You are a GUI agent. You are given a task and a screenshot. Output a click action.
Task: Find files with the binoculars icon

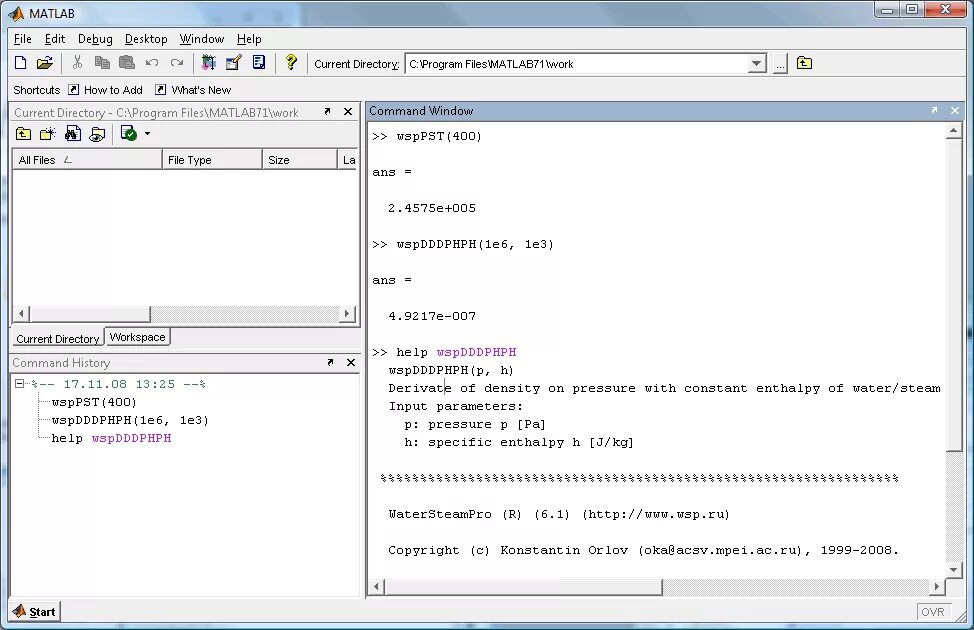coord(73,134)
